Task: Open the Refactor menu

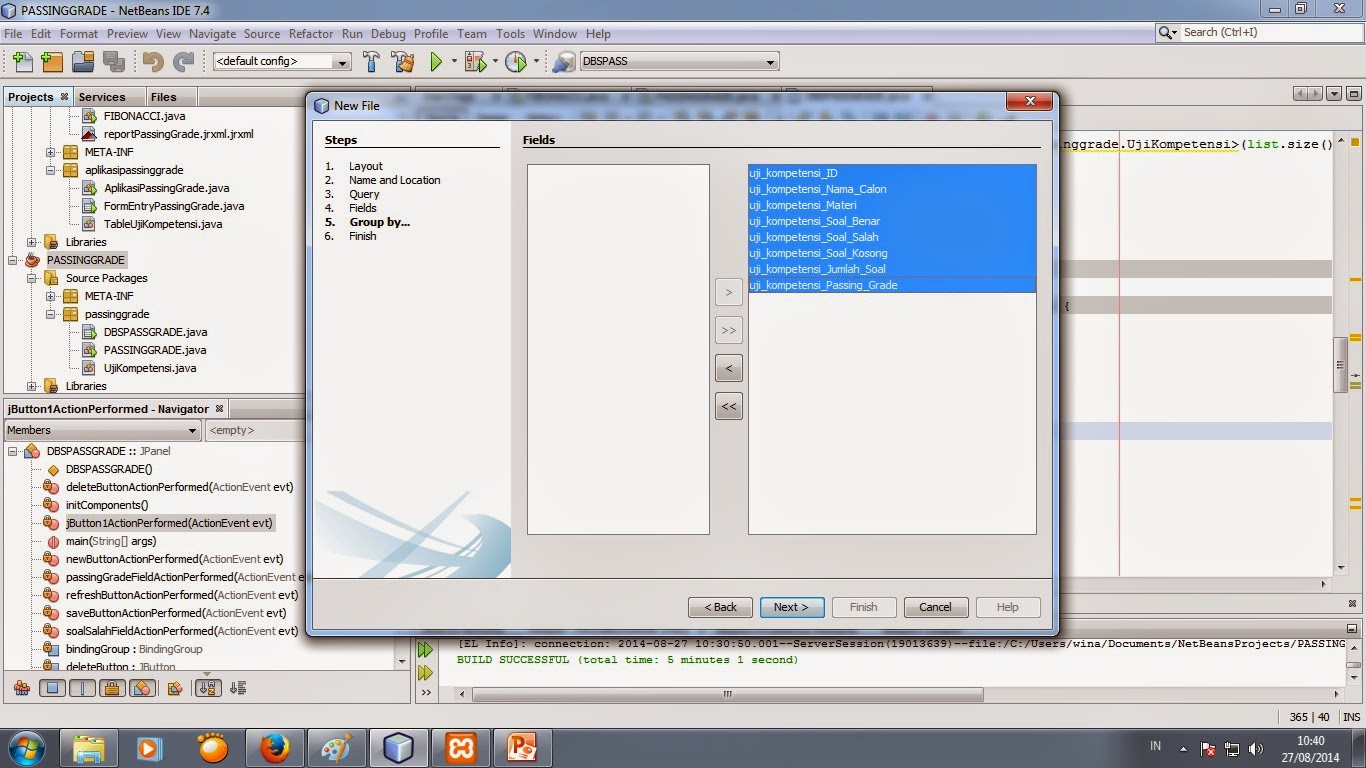Action: pyautogui.click(x=311, y=33)
